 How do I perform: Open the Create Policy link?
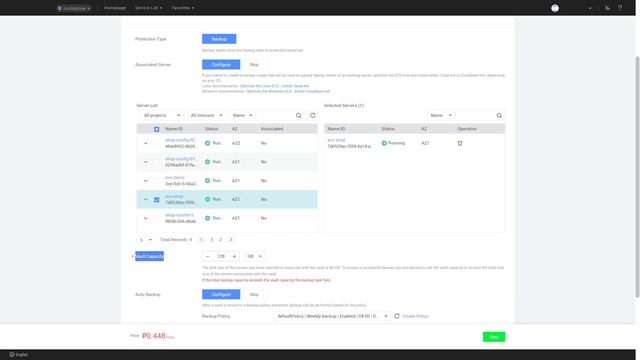(415, 316)
